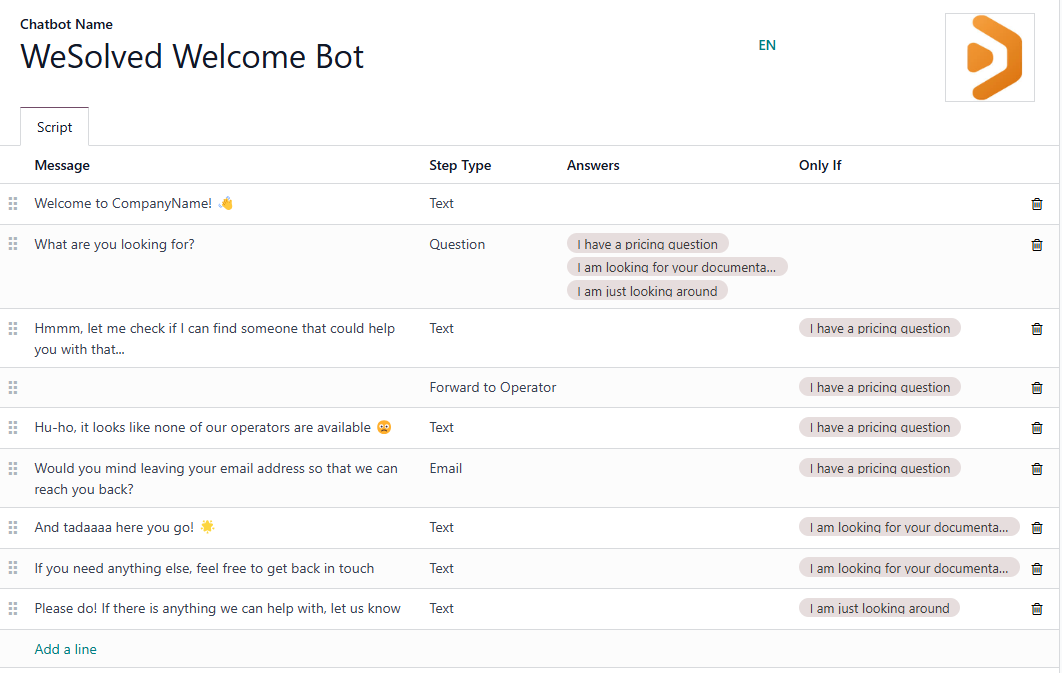Click the 'I am just looking around' answer tag
This screenshot has height=673, width=1062.
pyautogui.click(x=647, y=291)
